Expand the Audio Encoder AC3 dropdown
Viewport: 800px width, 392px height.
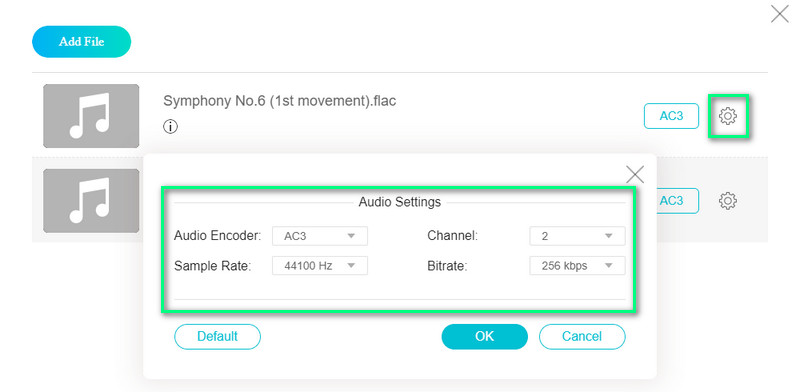[319, 236]
